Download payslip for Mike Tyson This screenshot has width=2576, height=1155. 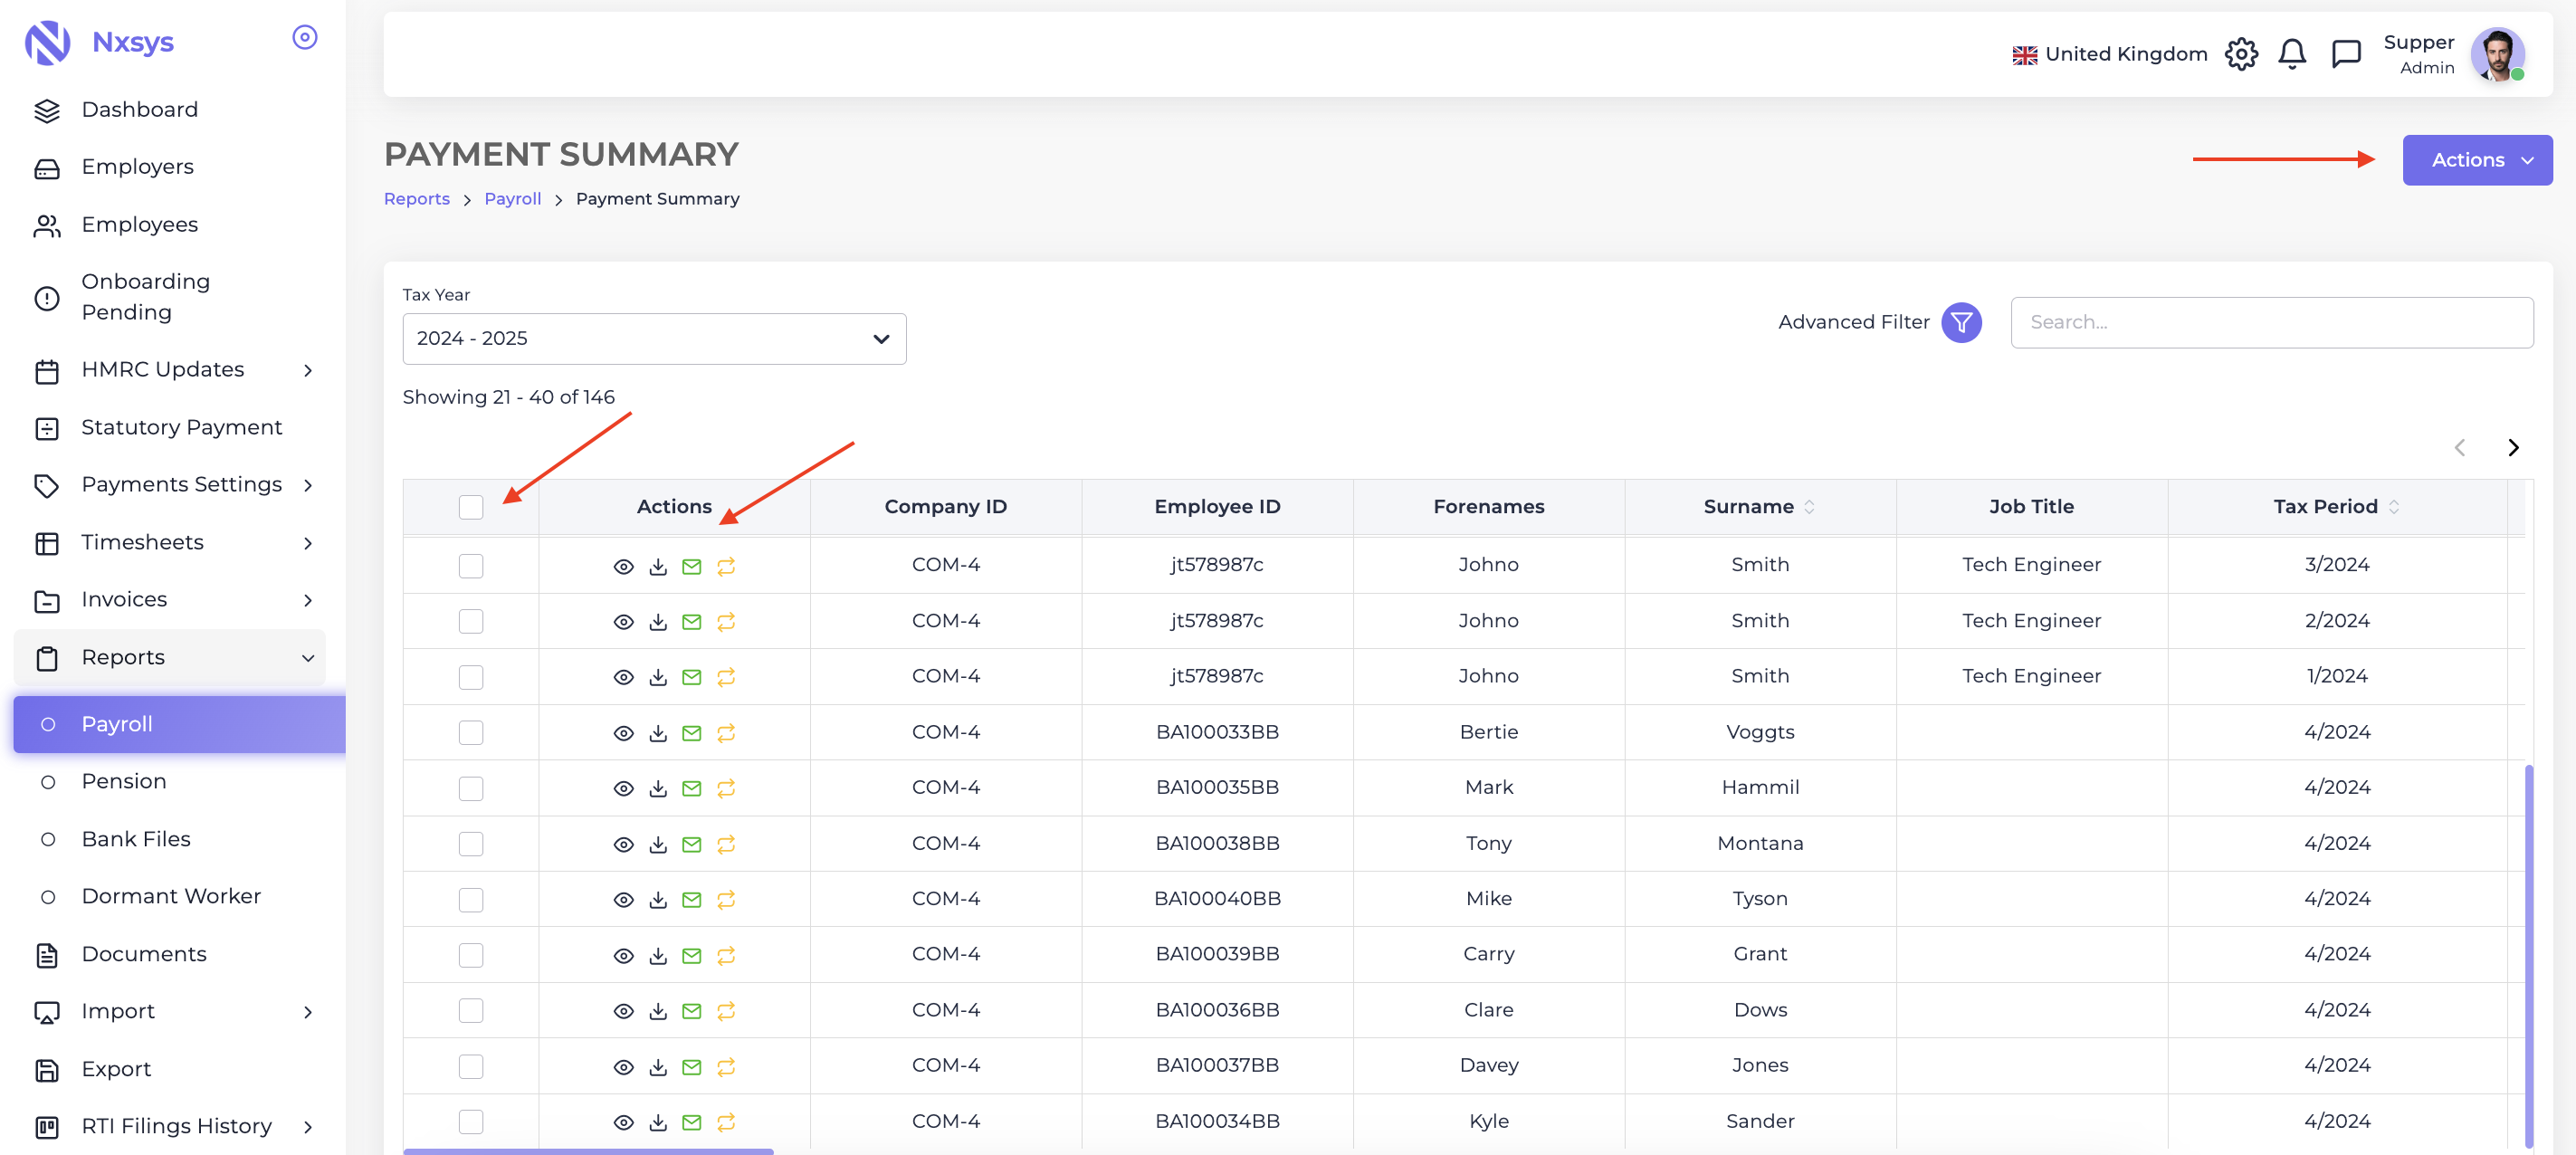tap(658, 900)
